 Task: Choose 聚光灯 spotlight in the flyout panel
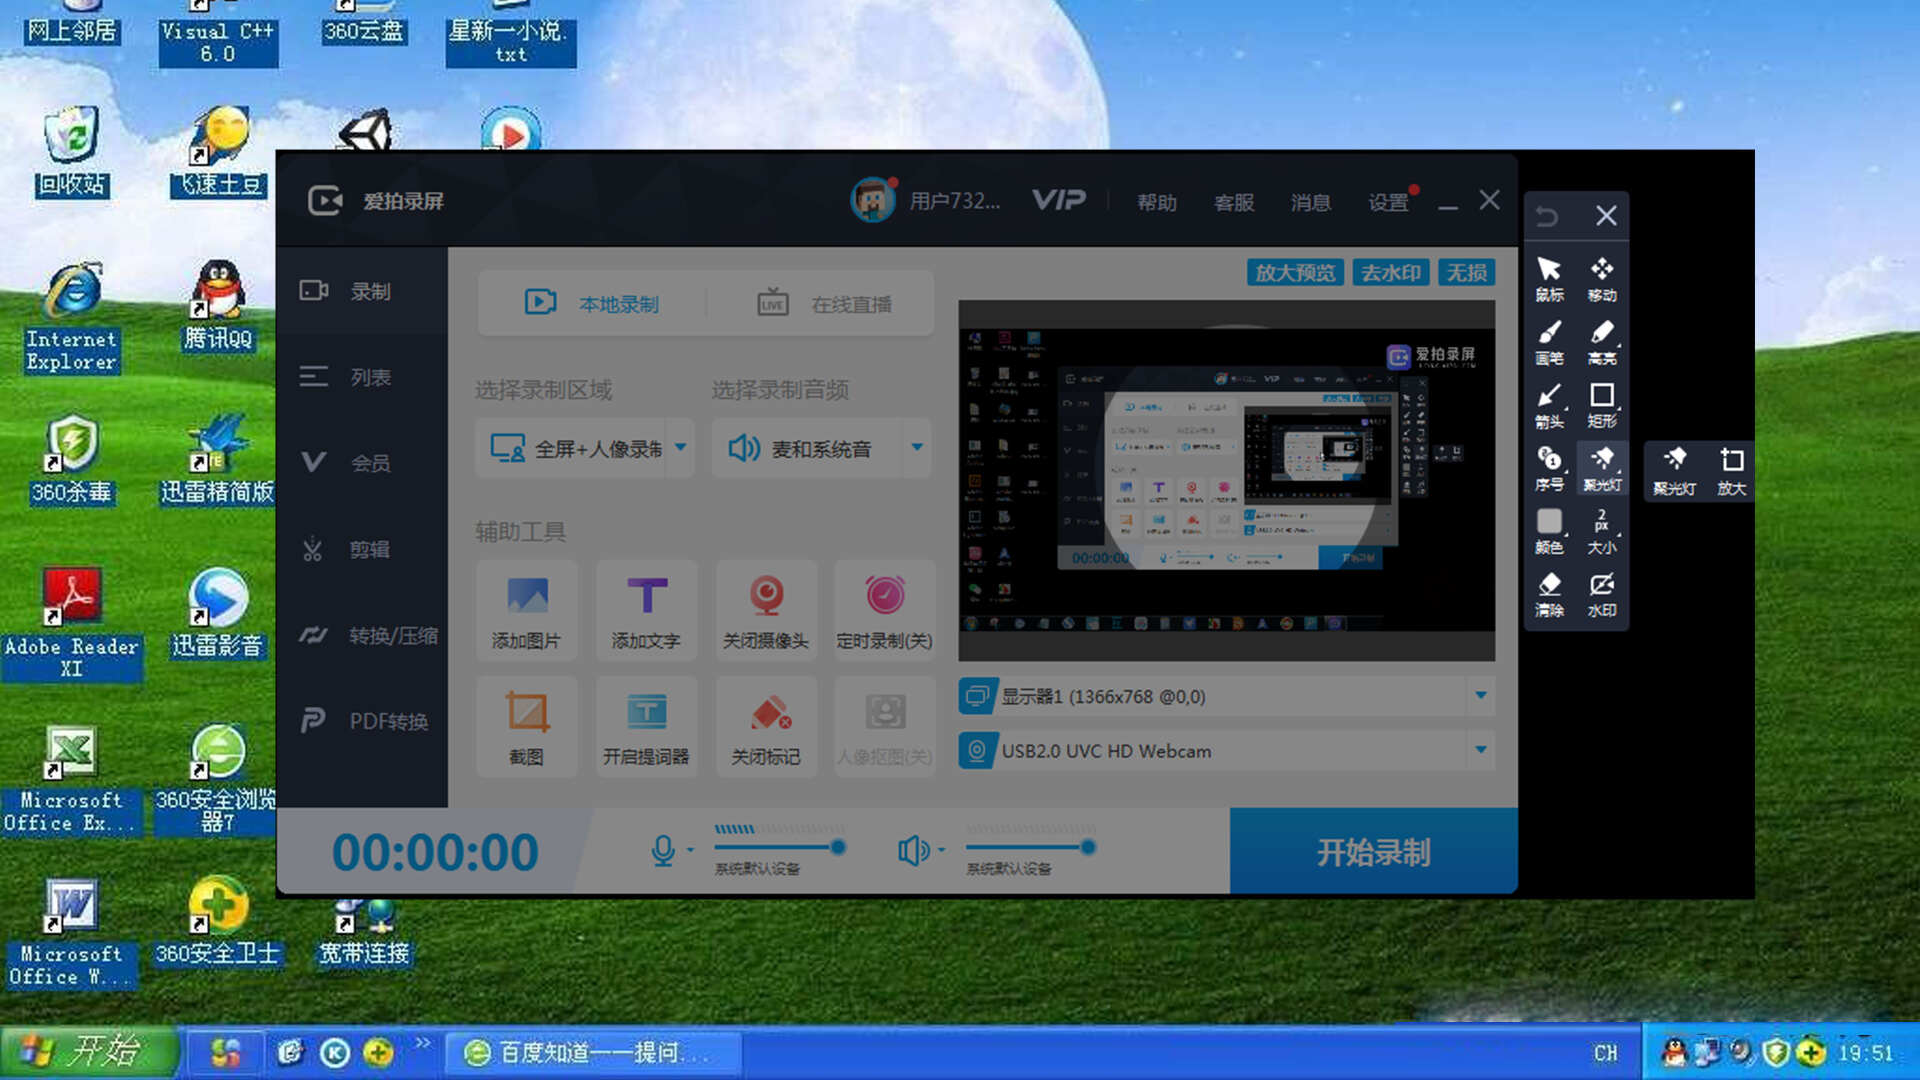1675,471
